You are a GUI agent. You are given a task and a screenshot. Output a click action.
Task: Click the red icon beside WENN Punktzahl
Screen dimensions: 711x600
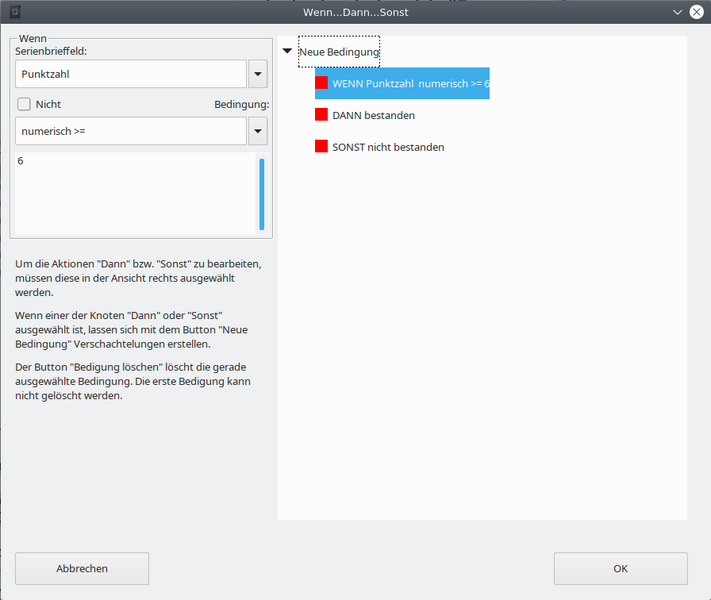tap(322, 84)
